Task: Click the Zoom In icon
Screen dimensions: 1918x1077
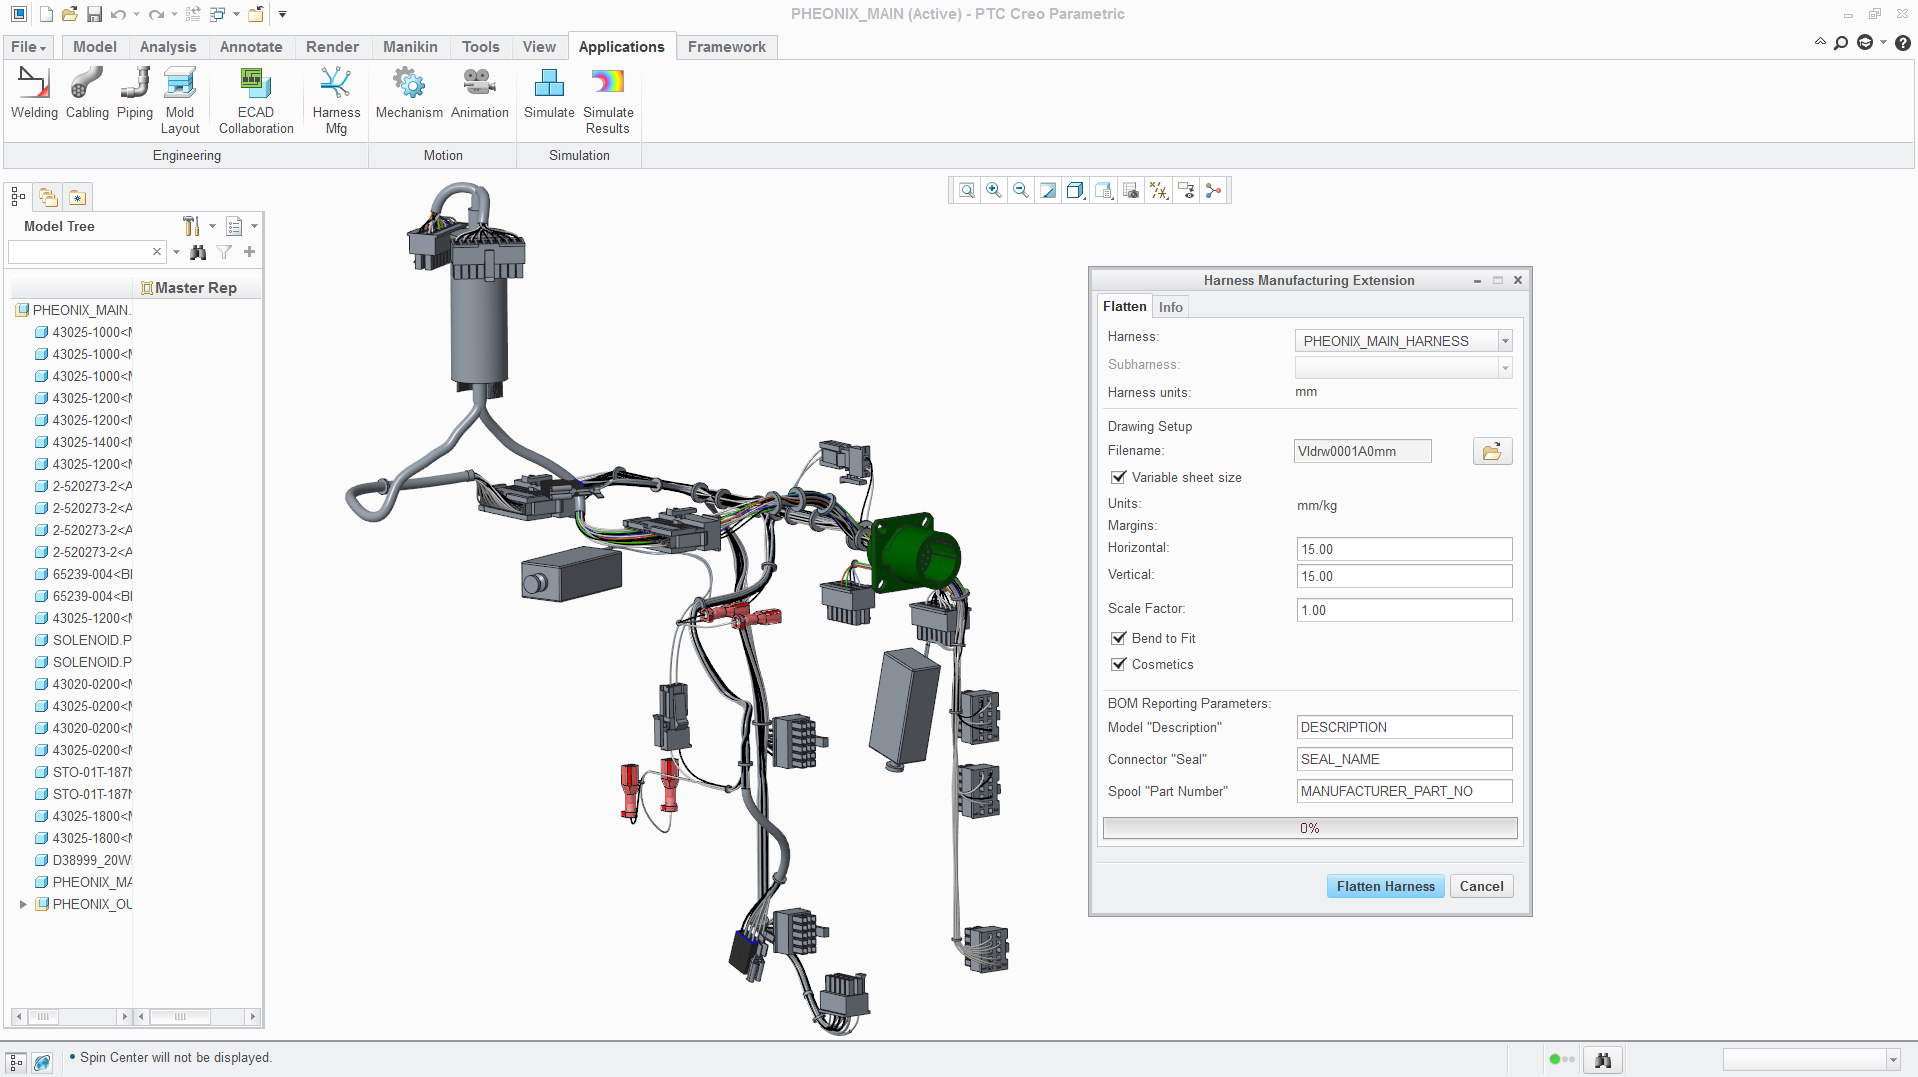Action: pyautogui.click(x=994, y=190)
